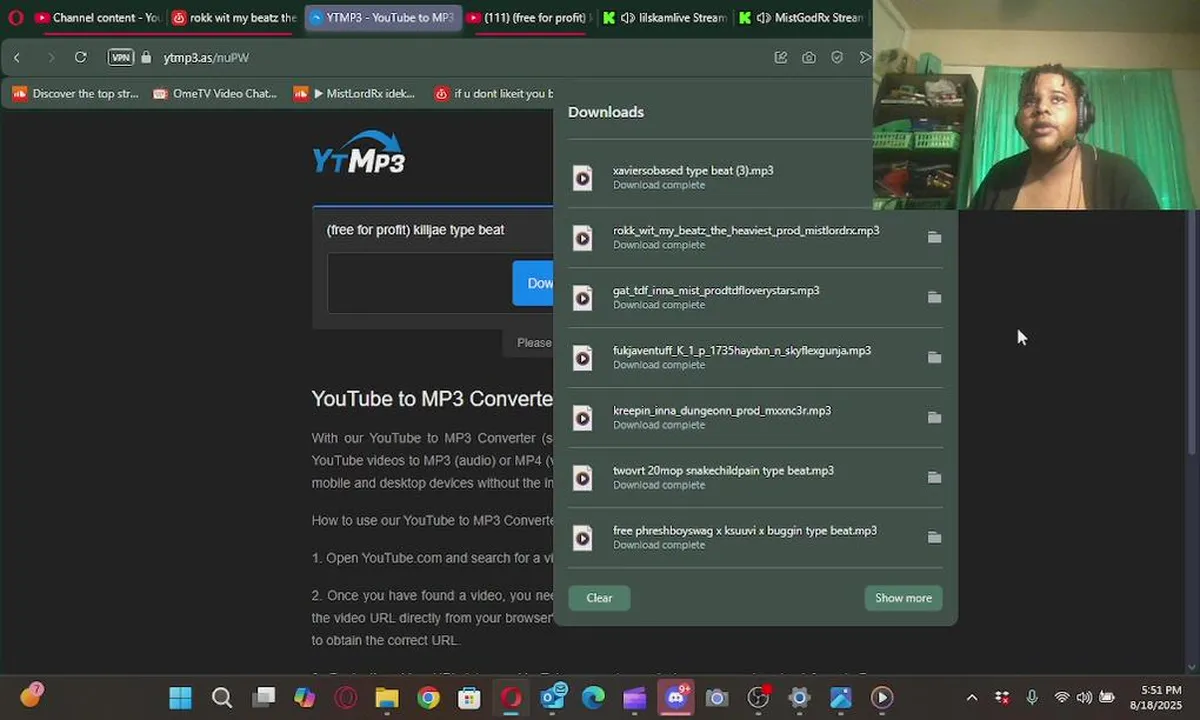This screenshot has height=720, width=1200.
Task: Switch to rokk wit my beatz tab
Action: coord(233,17)
